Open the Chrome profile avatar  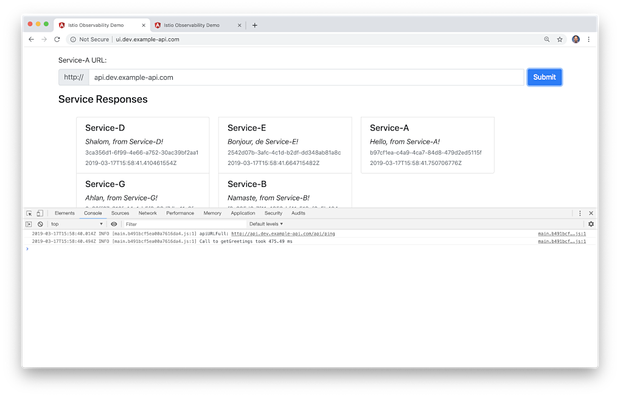576,39
